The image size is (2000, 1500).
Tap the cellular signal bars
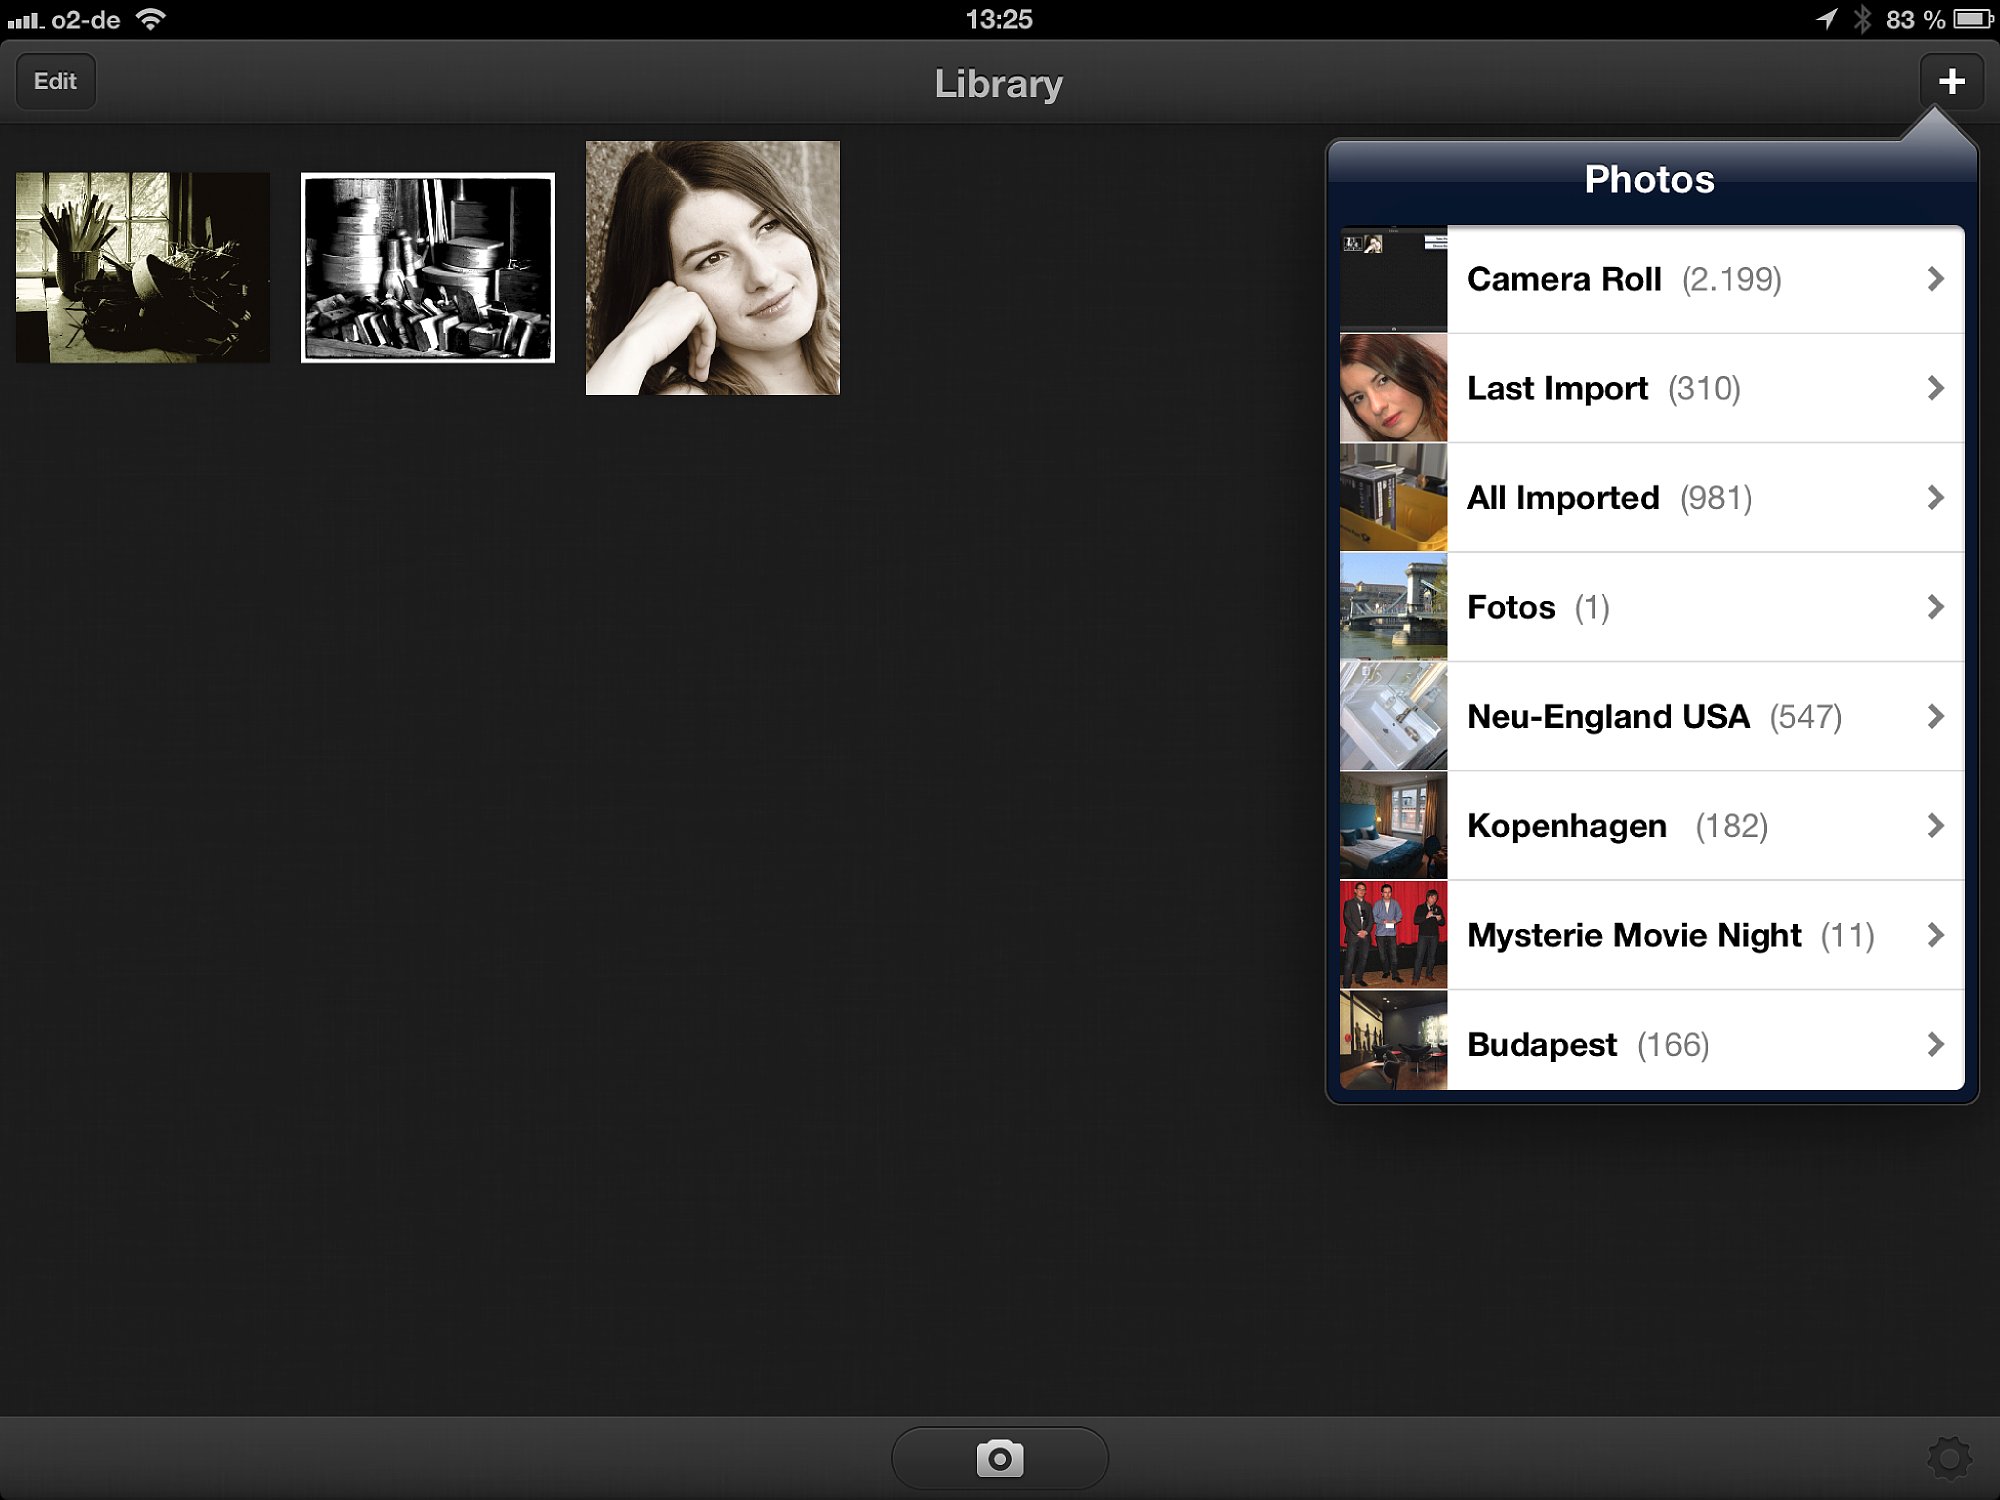pos(25,20)
